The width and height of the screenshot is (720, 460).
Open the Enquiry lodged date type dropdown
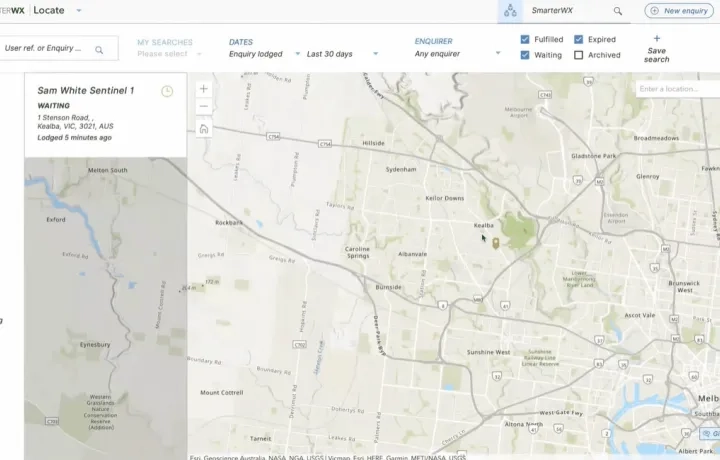264,54
